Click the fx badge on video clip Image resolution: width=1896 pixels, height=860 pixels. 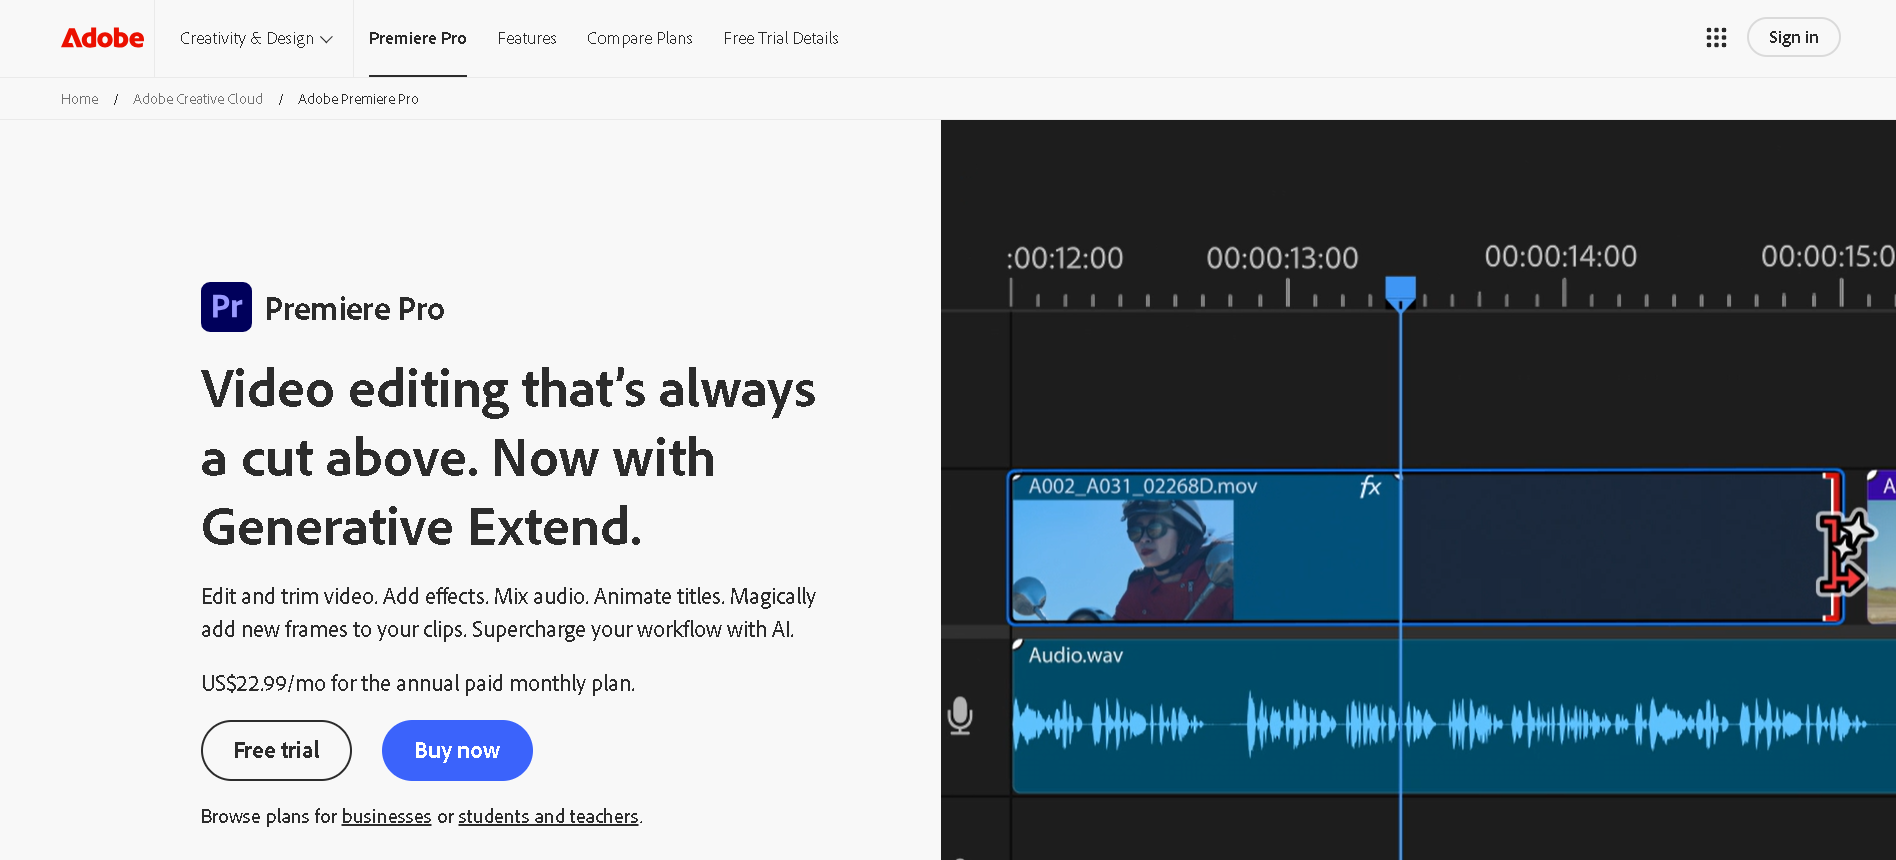[x=1370, y=487]
